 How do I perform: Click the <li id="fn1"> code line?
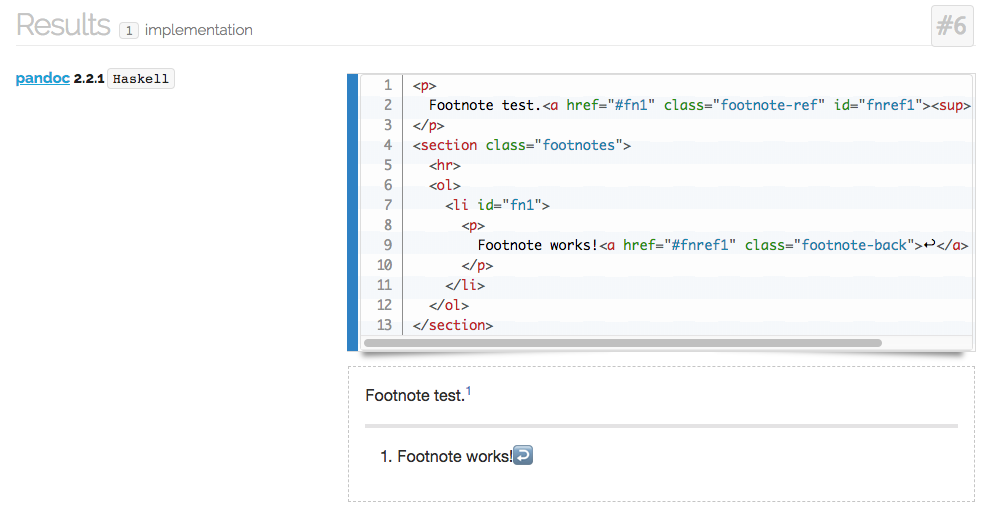tap(497, 205)
